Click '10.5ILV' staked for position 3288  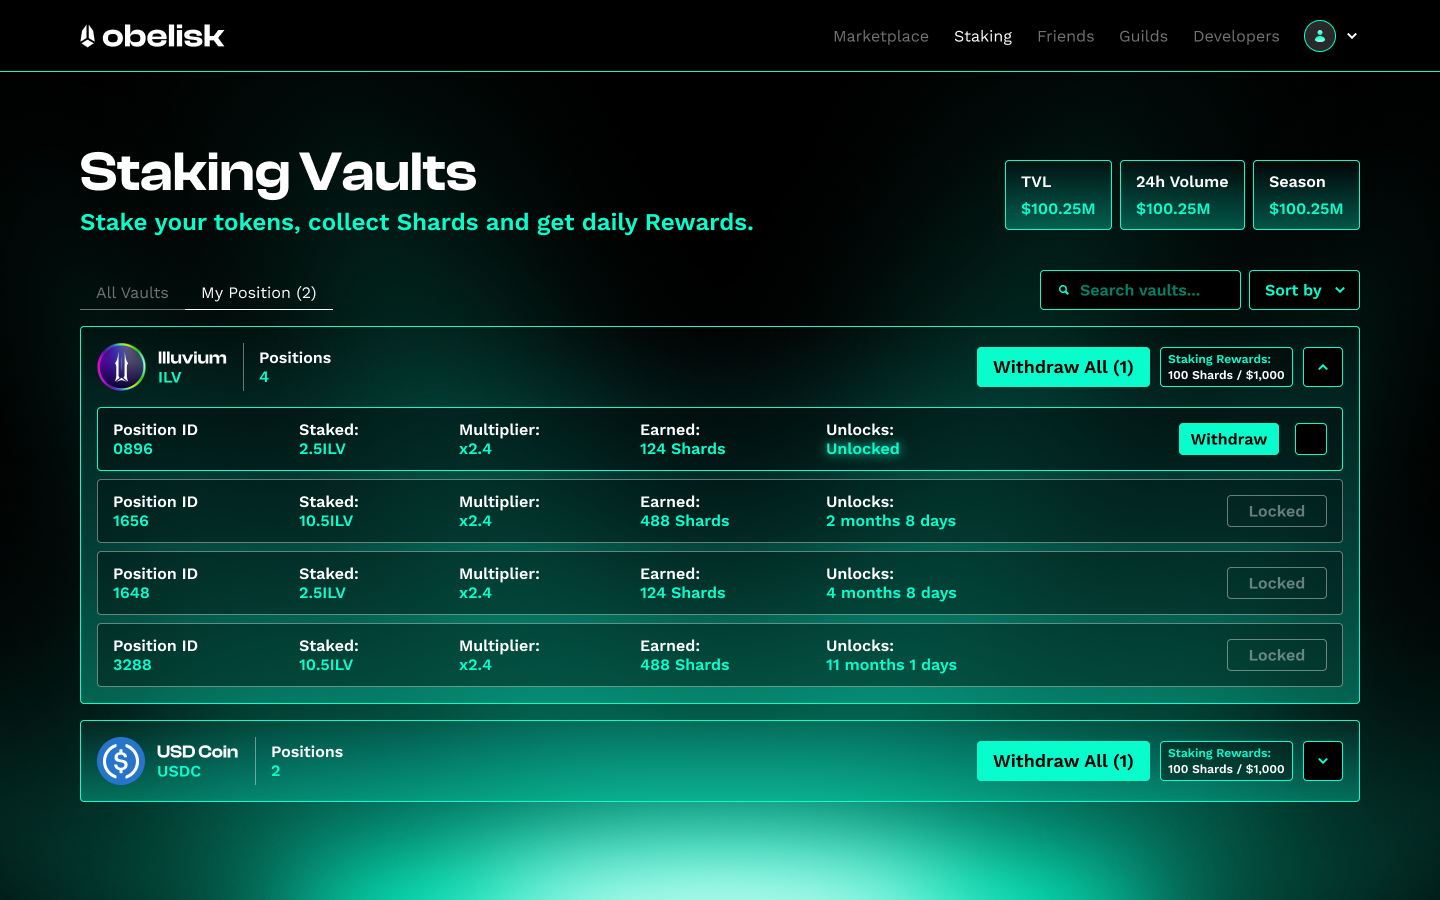[x=326, y=665]
